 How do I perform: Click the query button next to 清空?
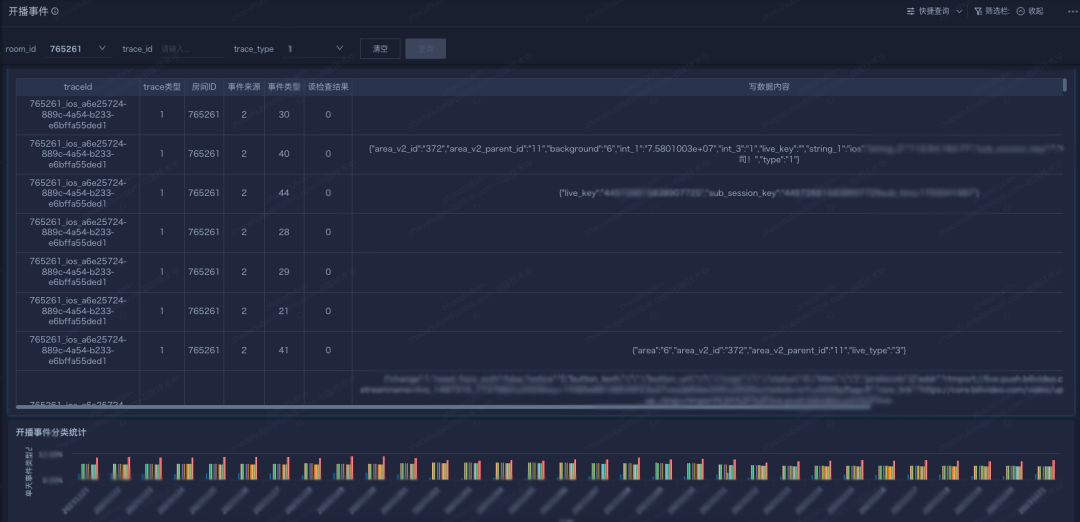(x=426, y=49)
